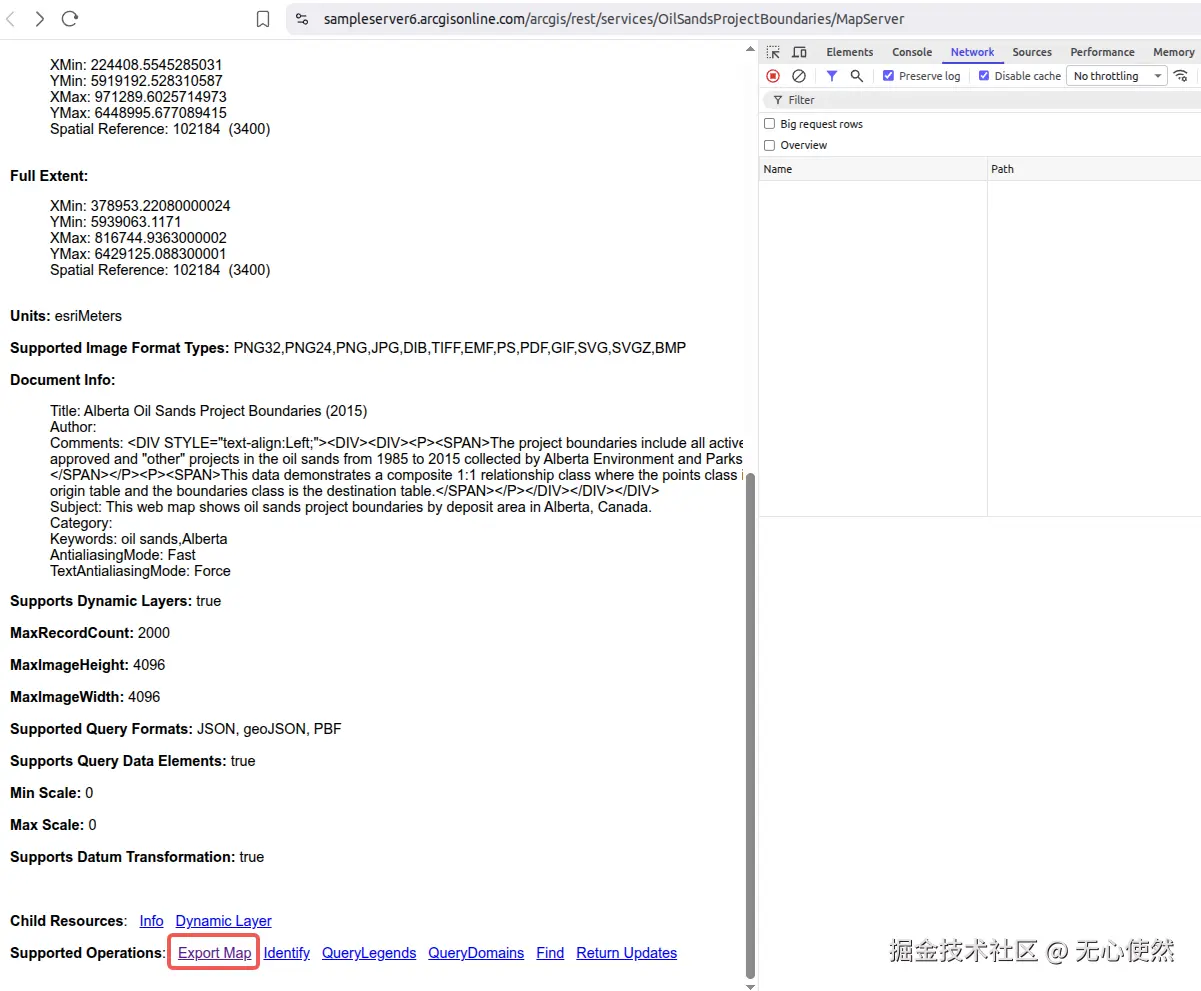
Task: Open the Dynamic Layer link
Action: [224, 921]
